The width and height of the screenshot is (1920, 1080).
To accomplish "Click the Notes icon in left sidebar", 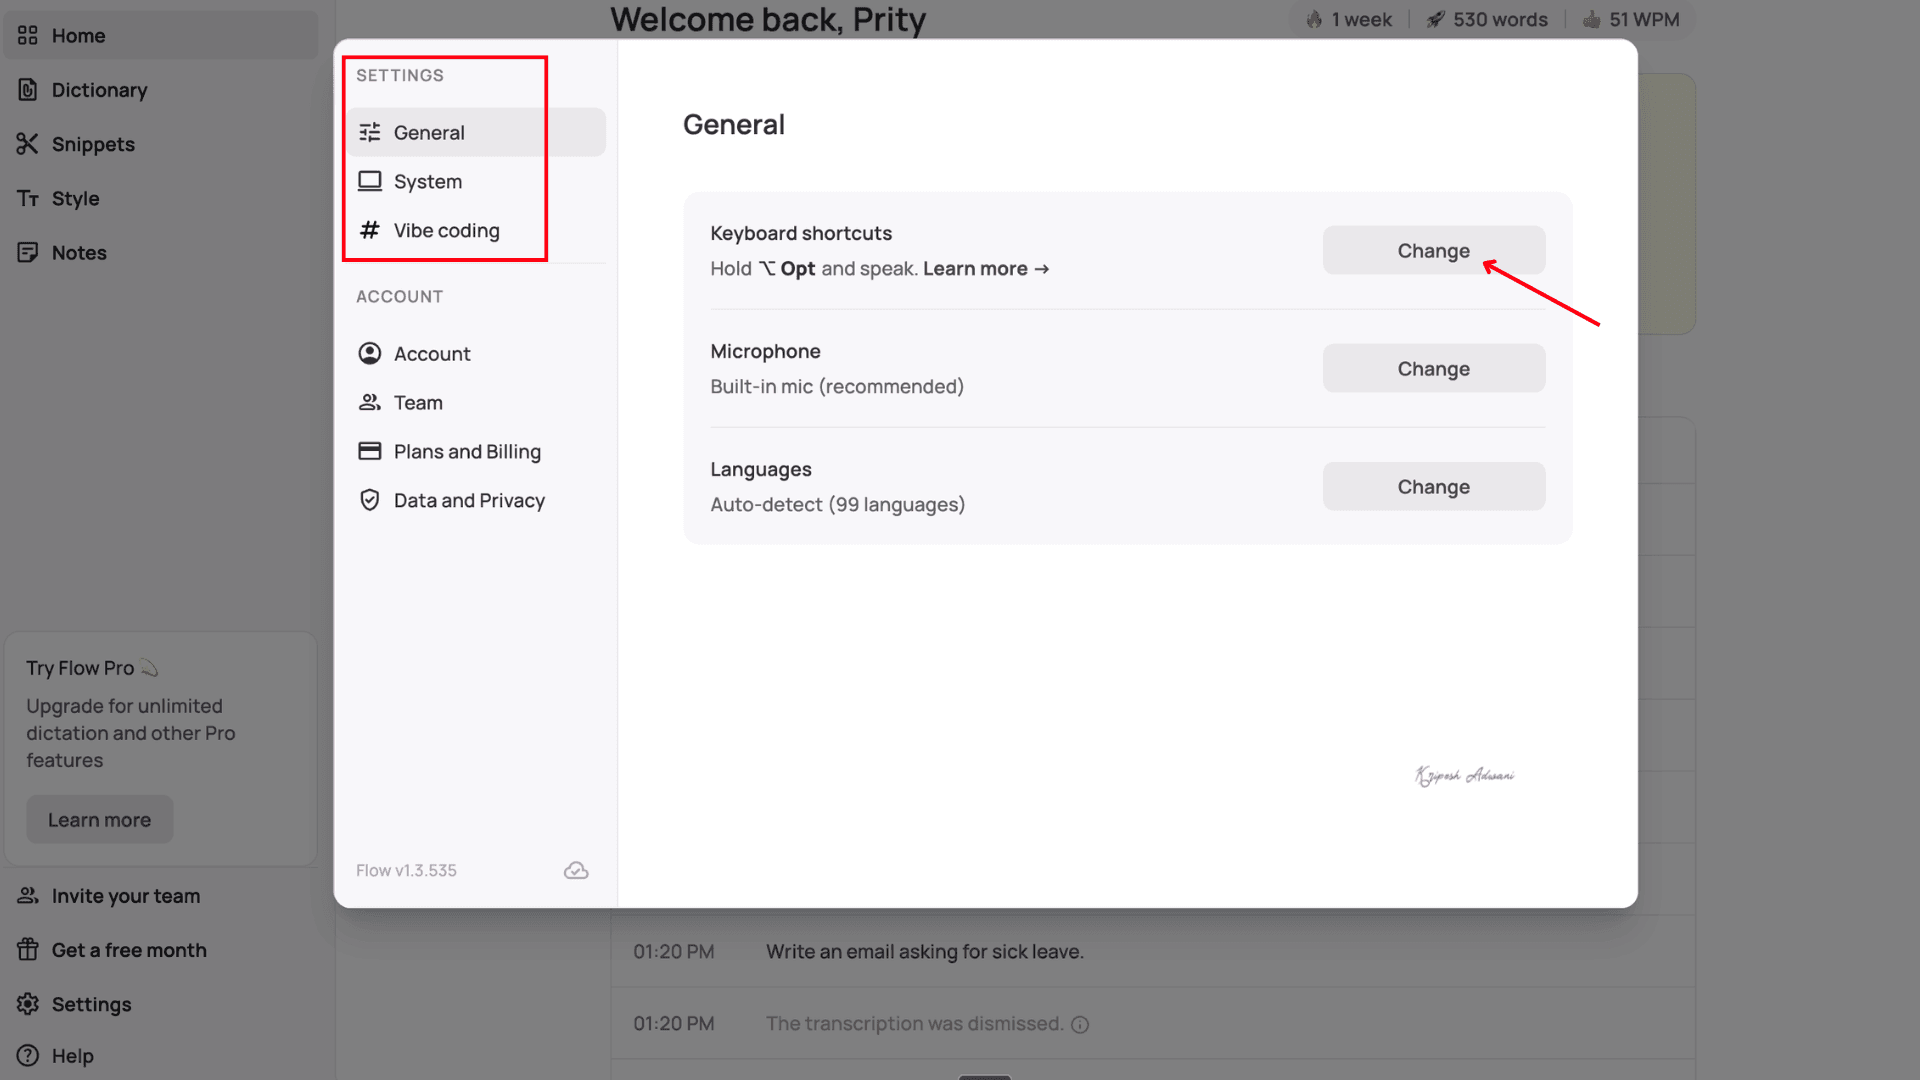I will click(x=28, y=253).
